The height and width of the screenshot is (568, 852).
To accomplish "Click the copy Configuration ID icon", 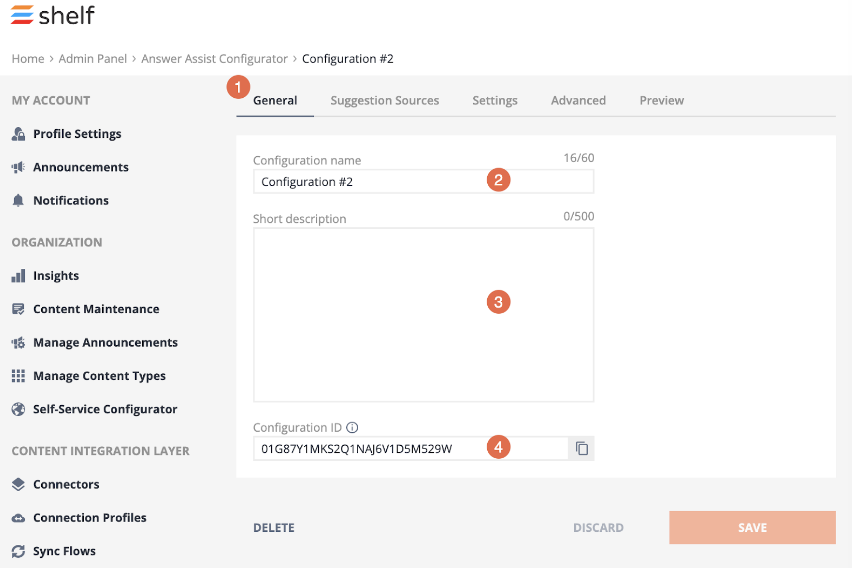I will (x=581, y=448).
